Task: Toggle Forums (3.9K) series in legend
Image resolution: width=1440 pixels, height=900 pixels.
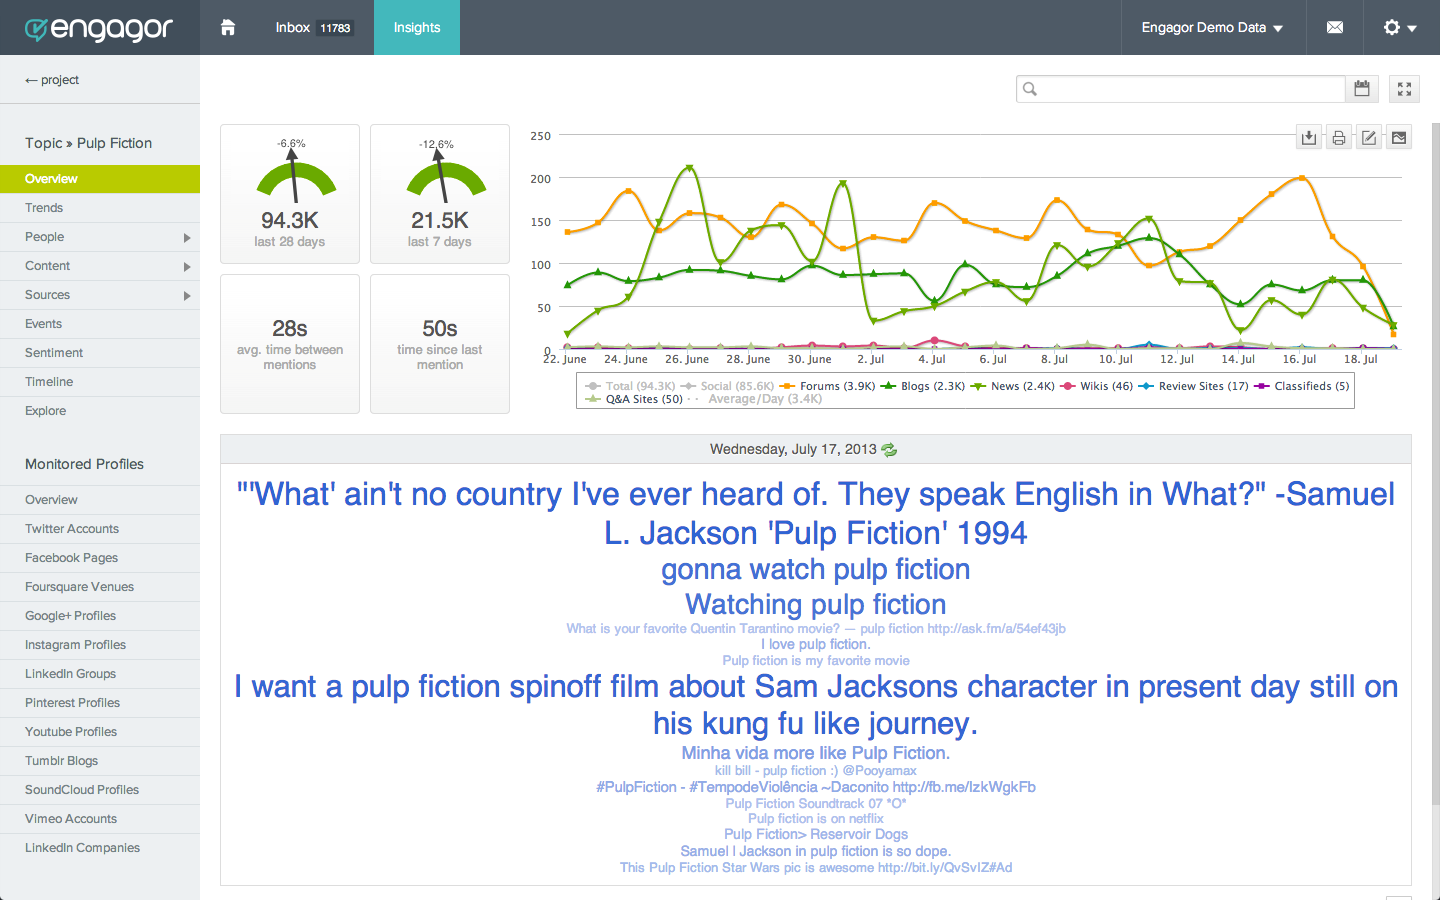Action: coord(827,386)
